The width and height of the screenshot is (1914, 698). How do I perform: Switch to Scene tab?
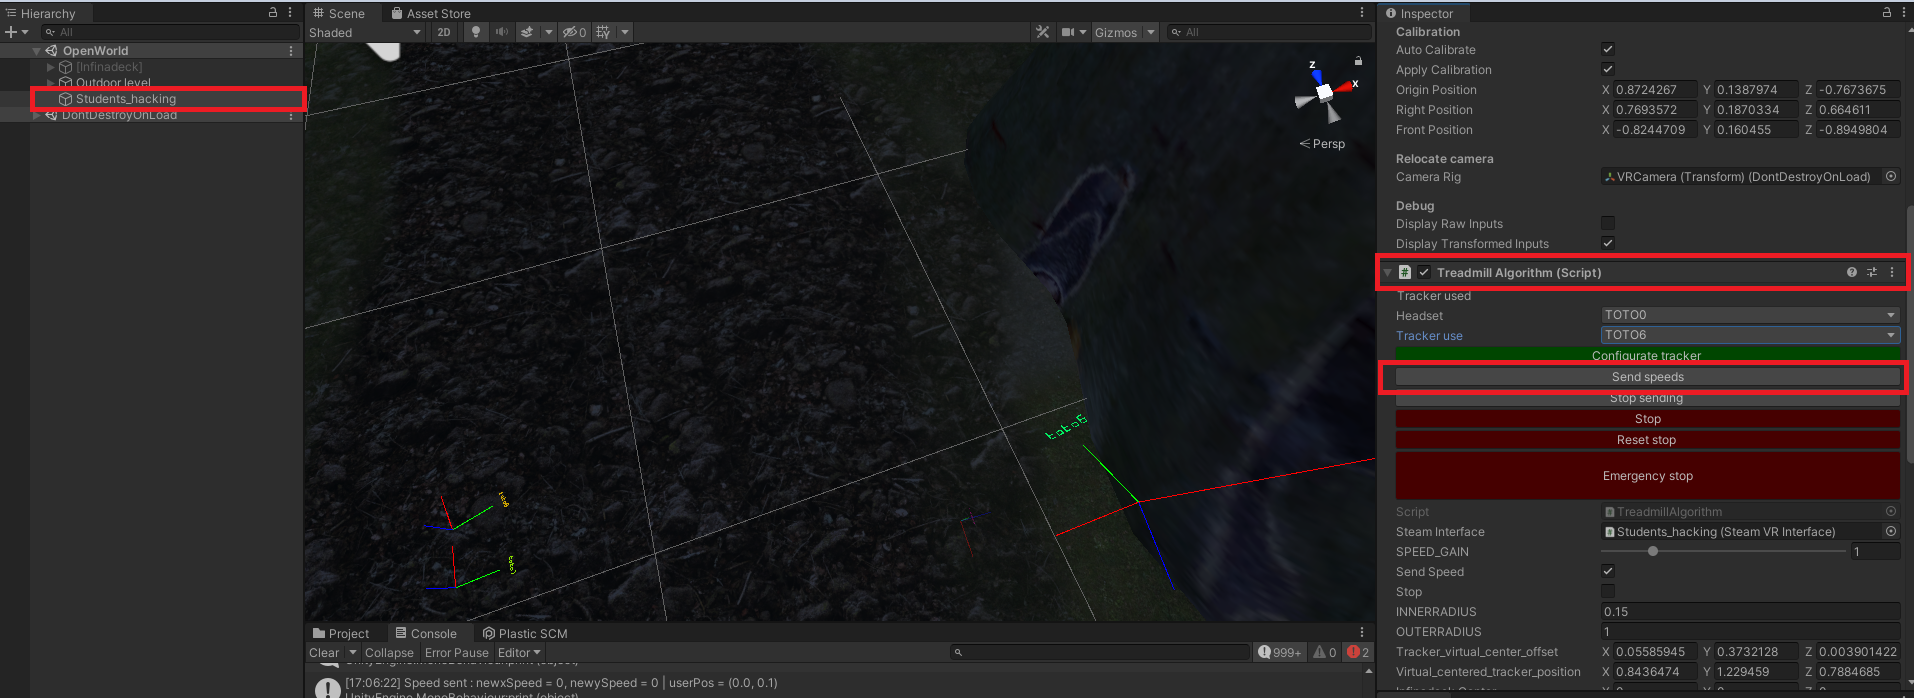[339, 13]
